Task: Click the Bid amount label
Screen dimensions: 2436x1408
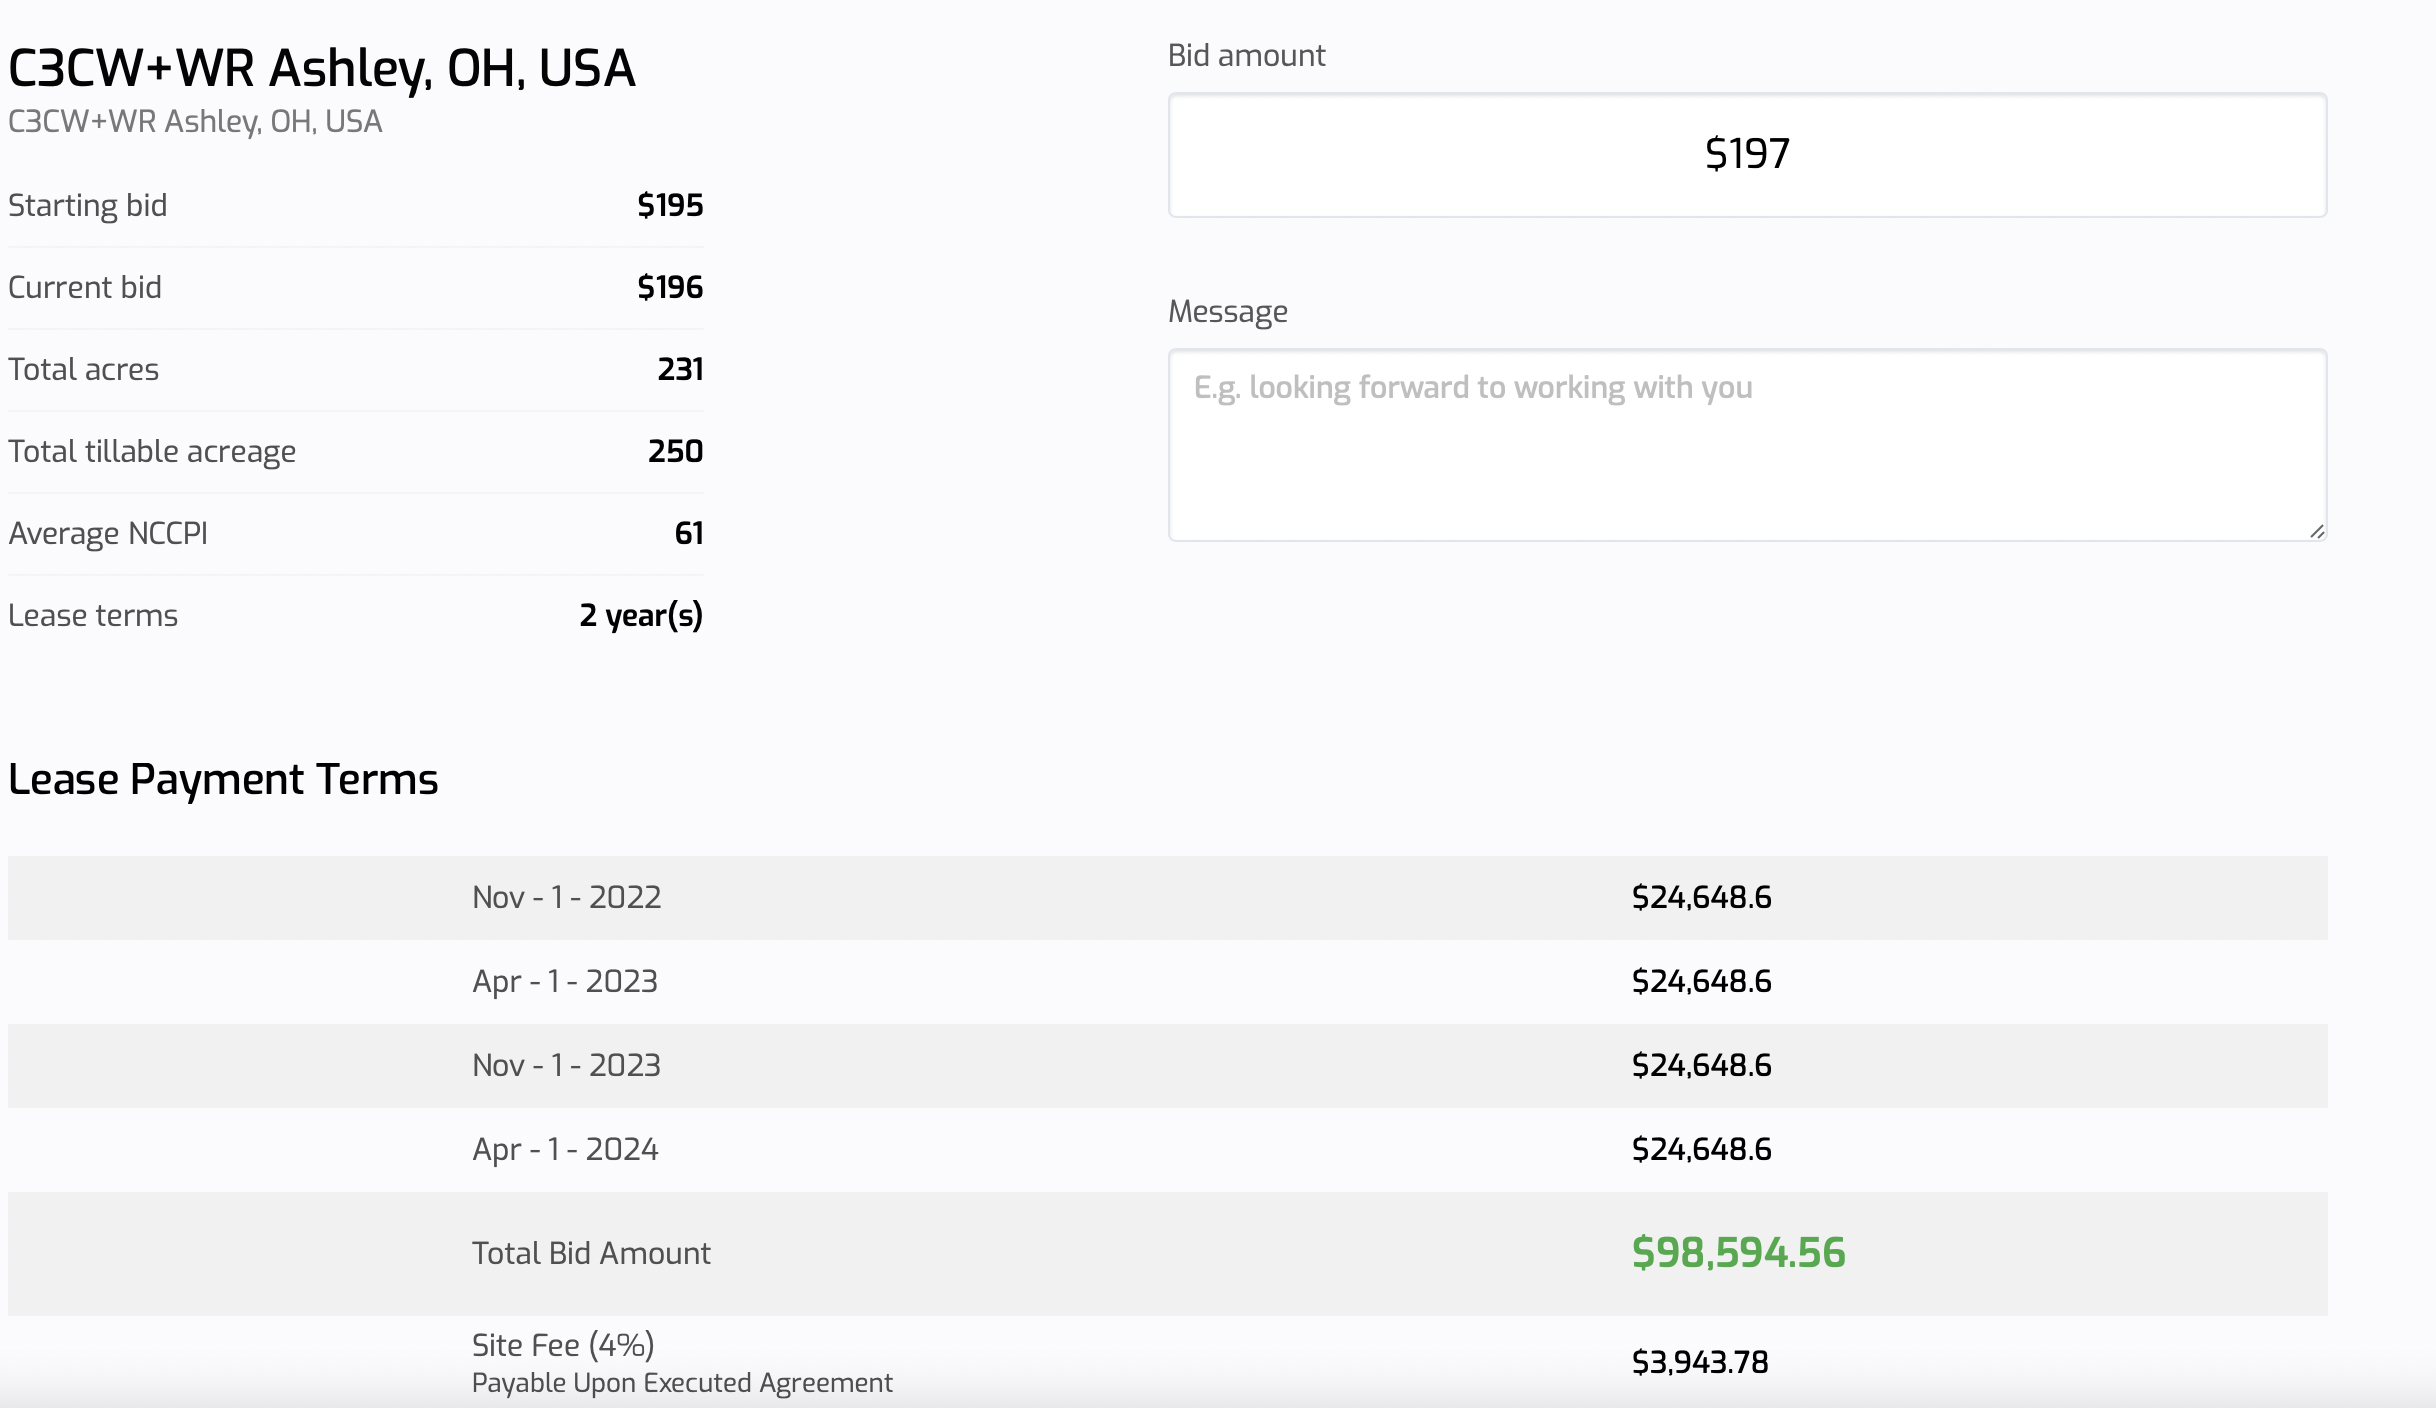Action: pyautogui.click(x=1246, y=55)
